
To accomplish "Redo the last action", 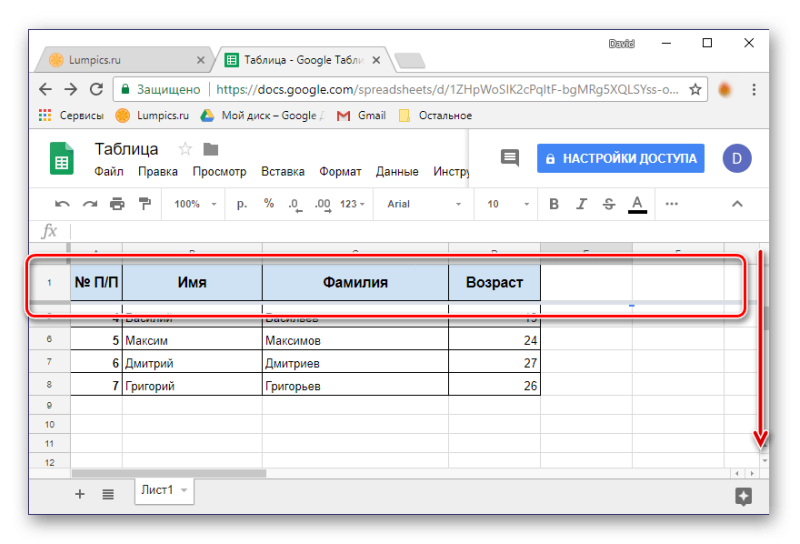I will click(90, 204).
